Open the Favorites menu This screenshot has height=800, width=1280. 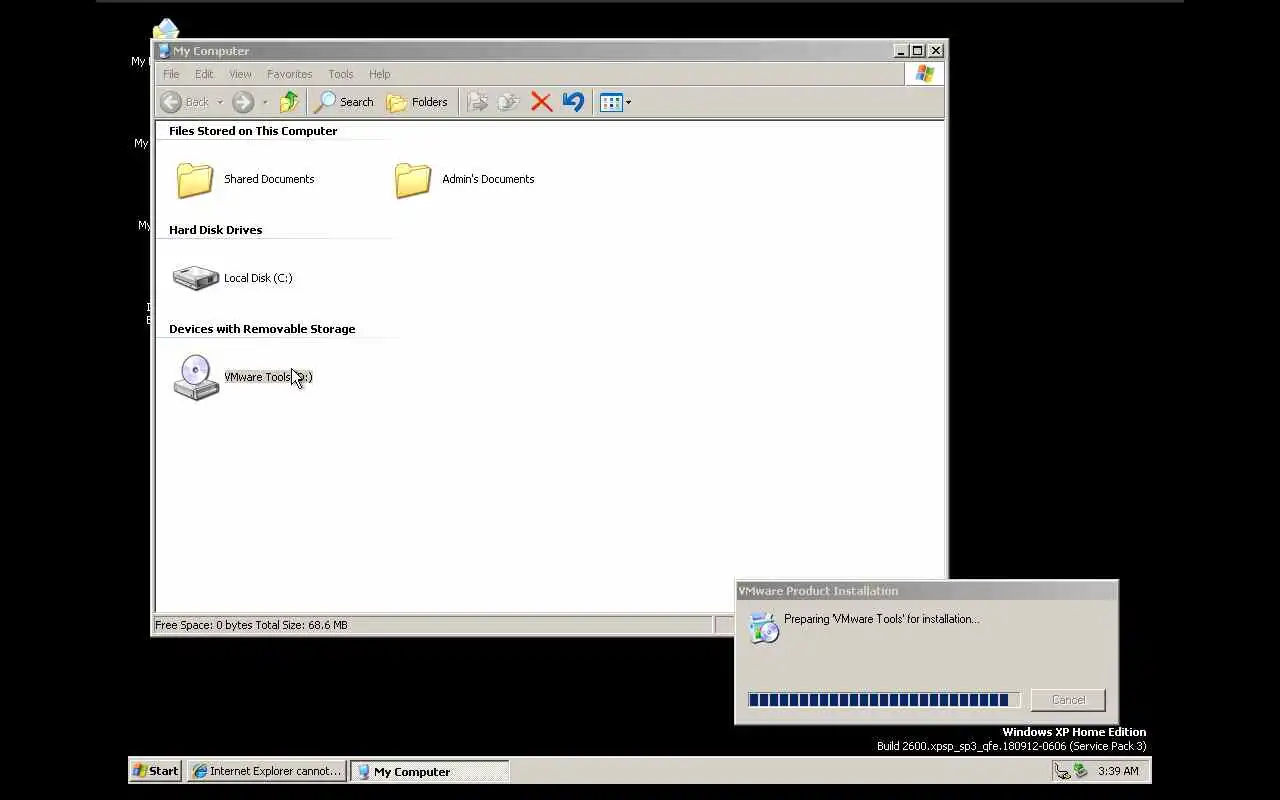click(289, 74)
